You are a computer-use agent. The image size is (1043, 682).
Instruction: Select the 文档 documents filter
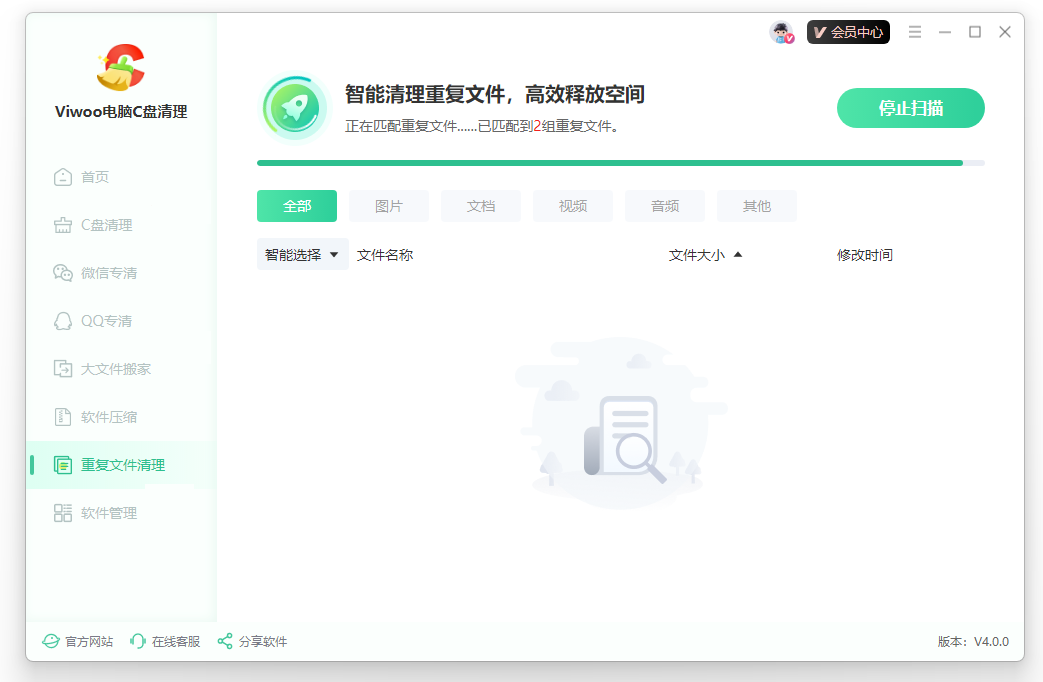480,206
